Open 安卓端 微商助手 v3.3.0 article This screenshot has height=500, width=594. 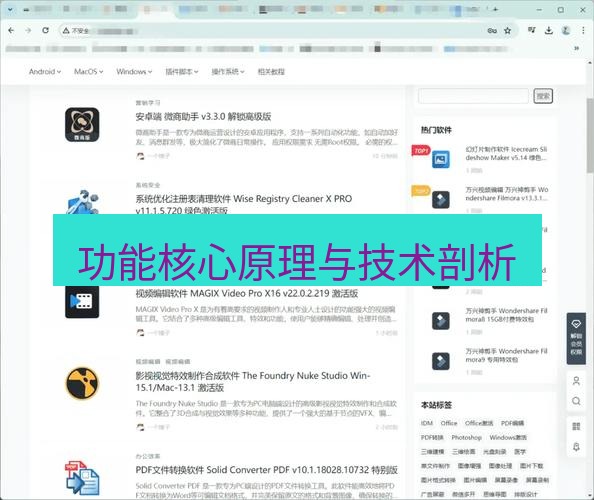203,116
